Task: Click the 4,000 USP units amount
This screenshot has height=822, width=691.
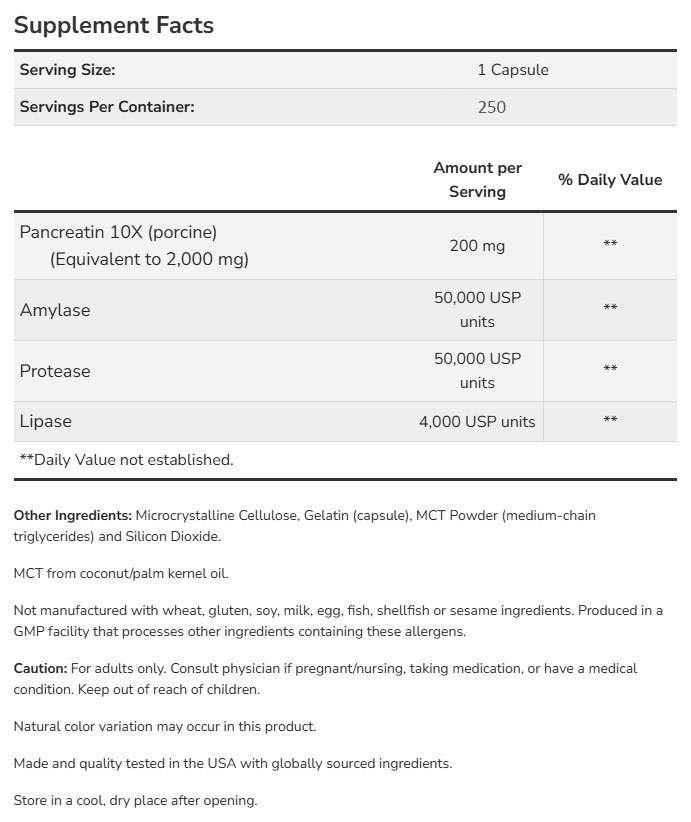Action: pyautogui.click(x=477, y=422)
